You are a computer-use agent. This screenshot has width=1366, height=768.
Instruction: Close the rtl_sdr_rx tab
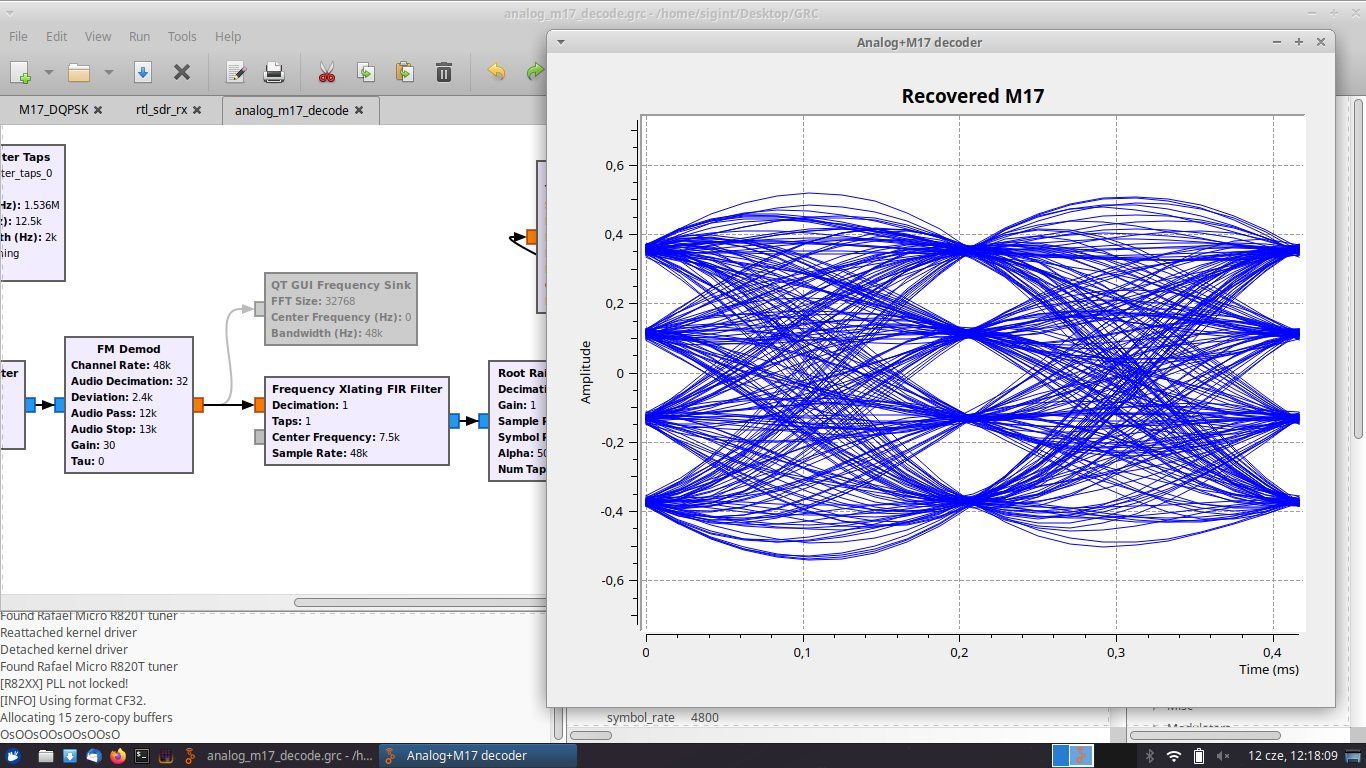(197, 110)
